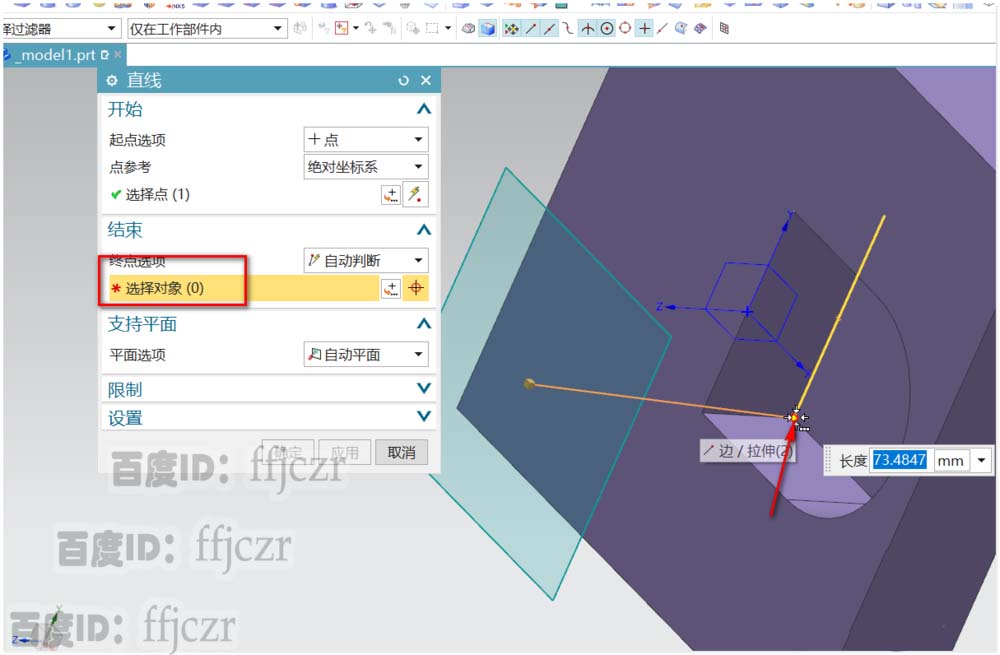Select the gray wireframe body display icon
The width and height of the screenshot is (1000, 655).
point(469,29)
